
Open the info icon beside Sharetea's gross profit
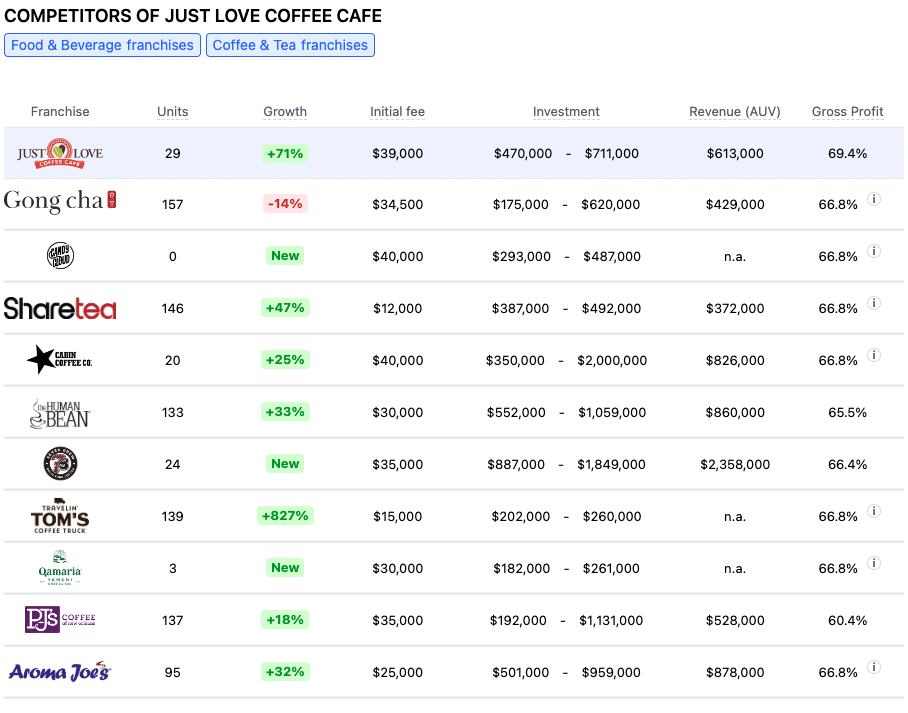pyautogui.click(x=874, y=304)
